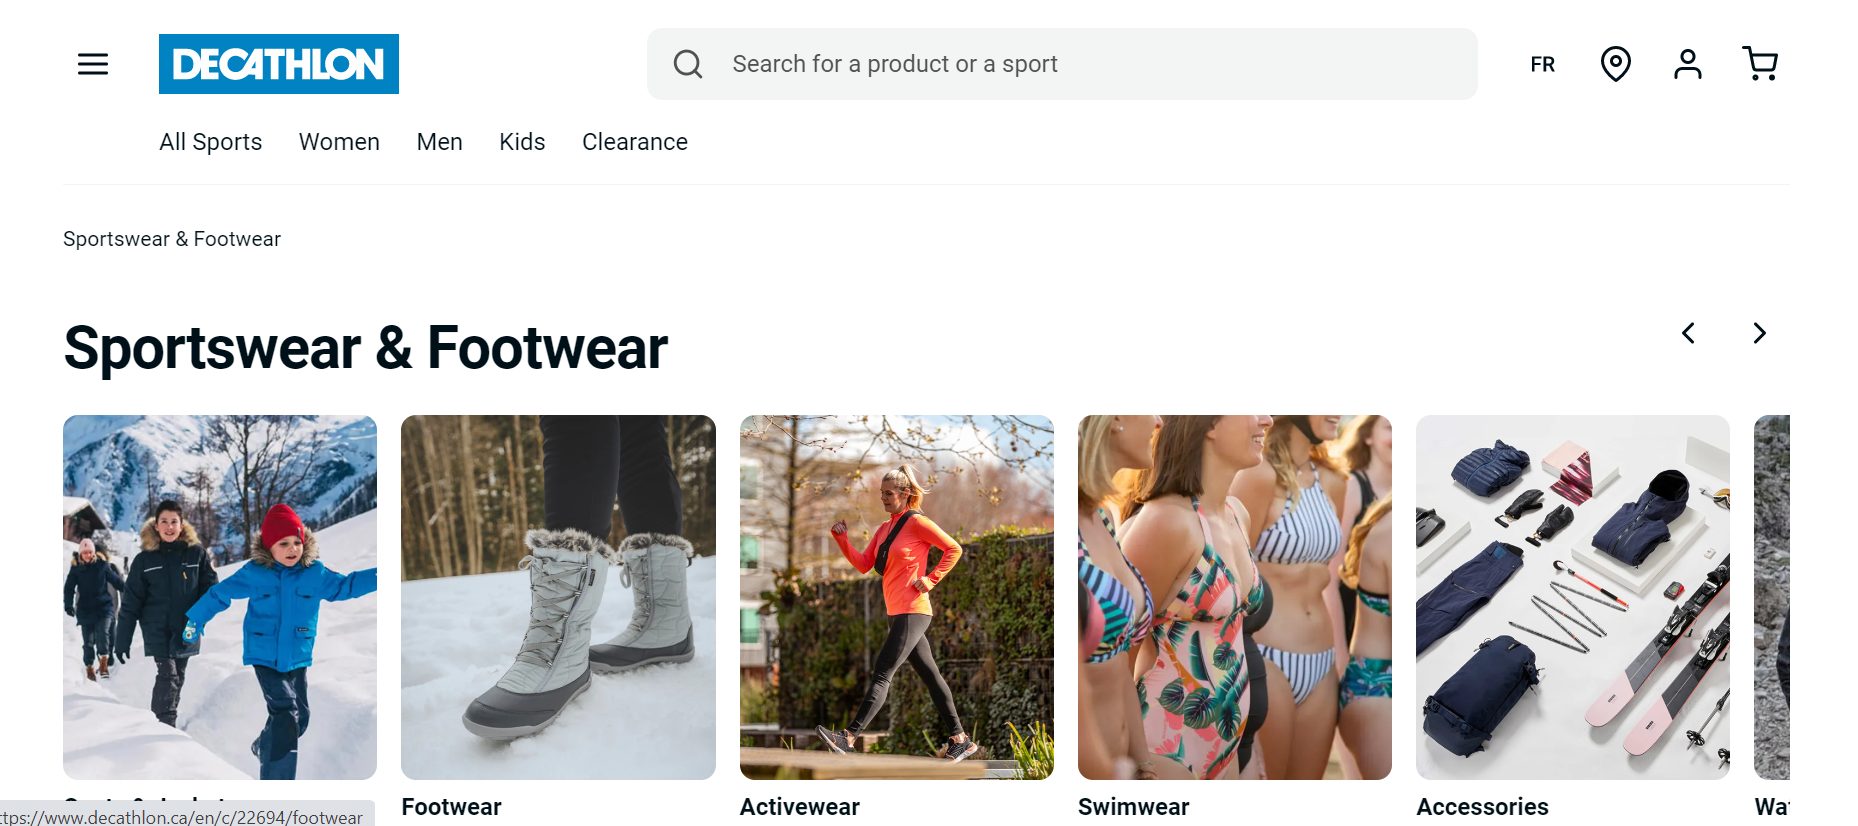The image size is (1858, 826).
Task: Open the Men menu
Action: coord(439,142)
